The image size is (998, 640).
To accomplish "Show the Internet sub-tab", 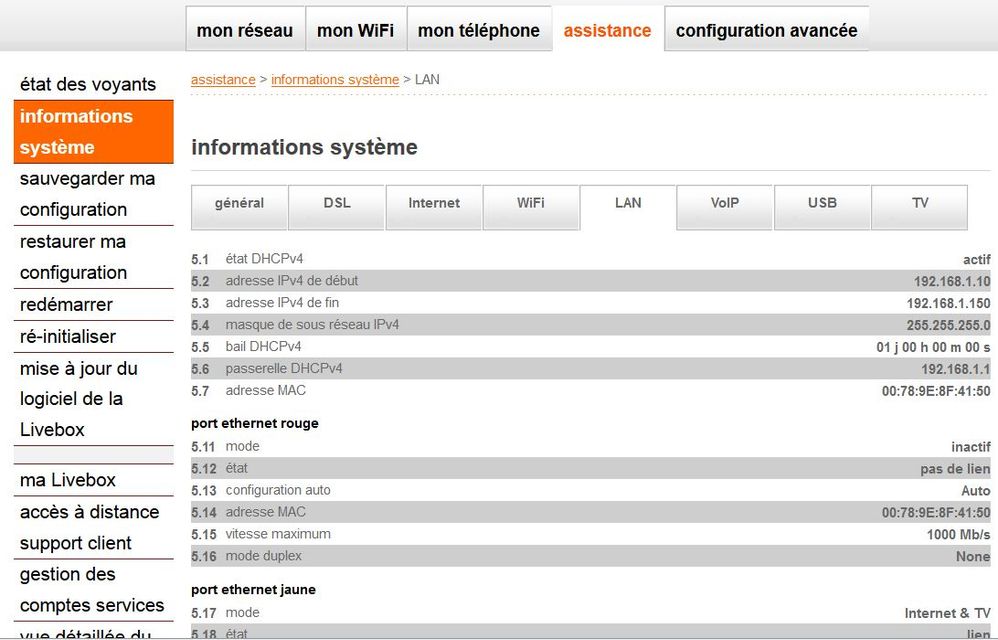I will point(434,204).
